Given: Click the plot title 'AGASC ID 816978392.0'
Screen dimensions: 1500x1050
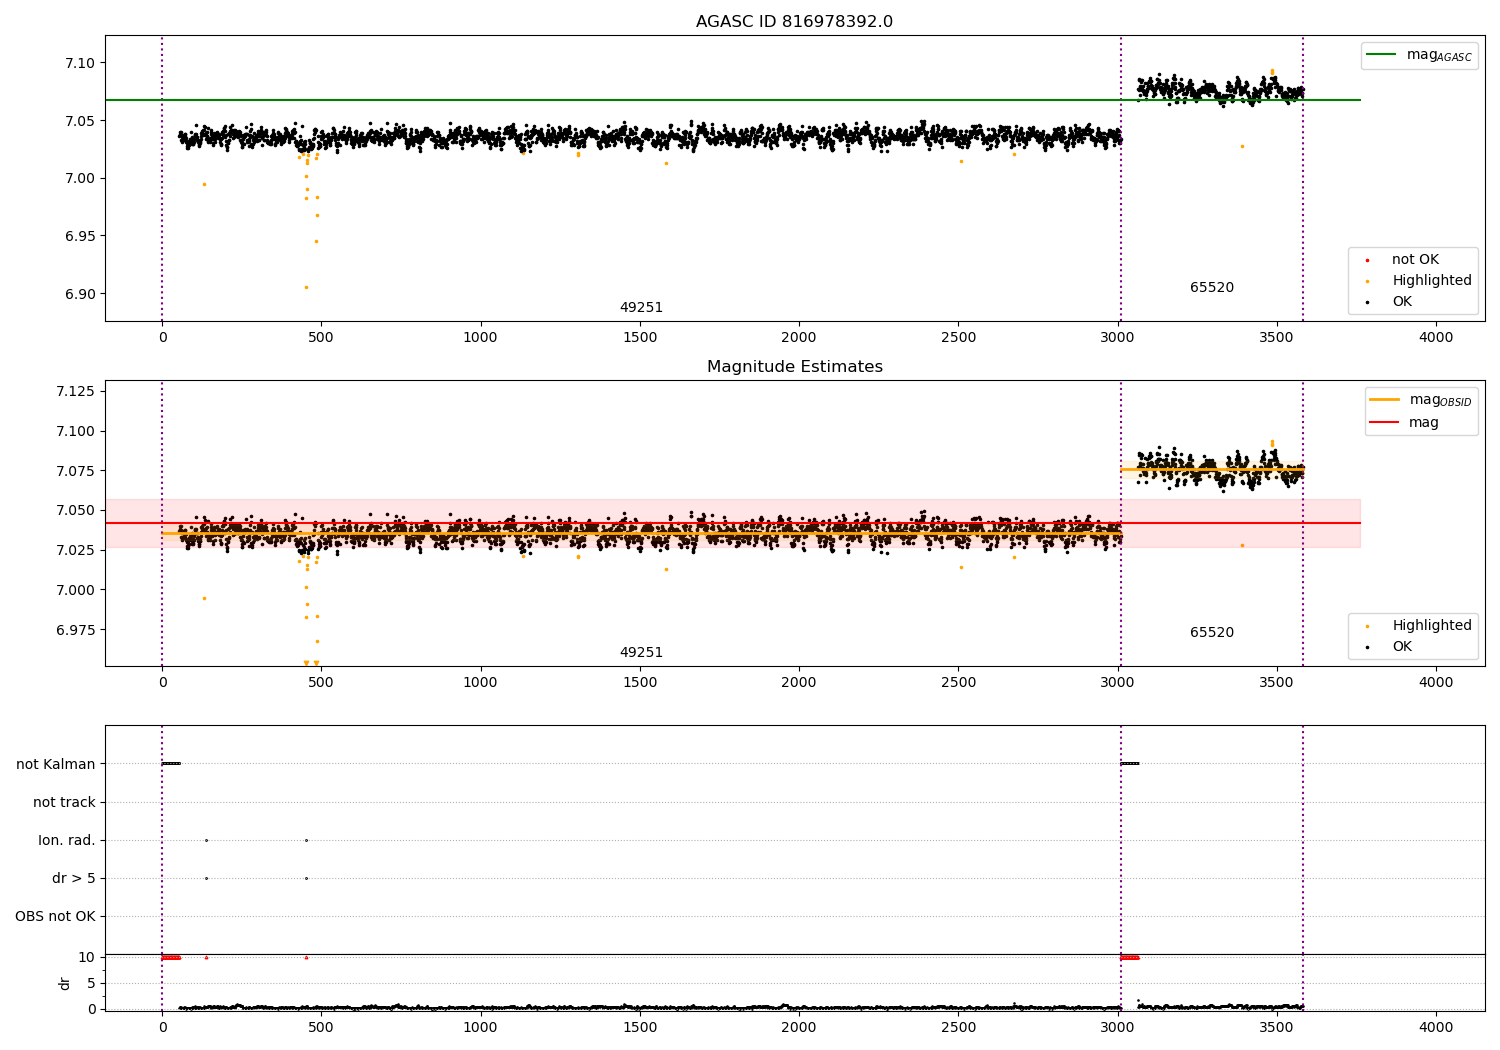Looking at the screenshot, I should point(794,22).
